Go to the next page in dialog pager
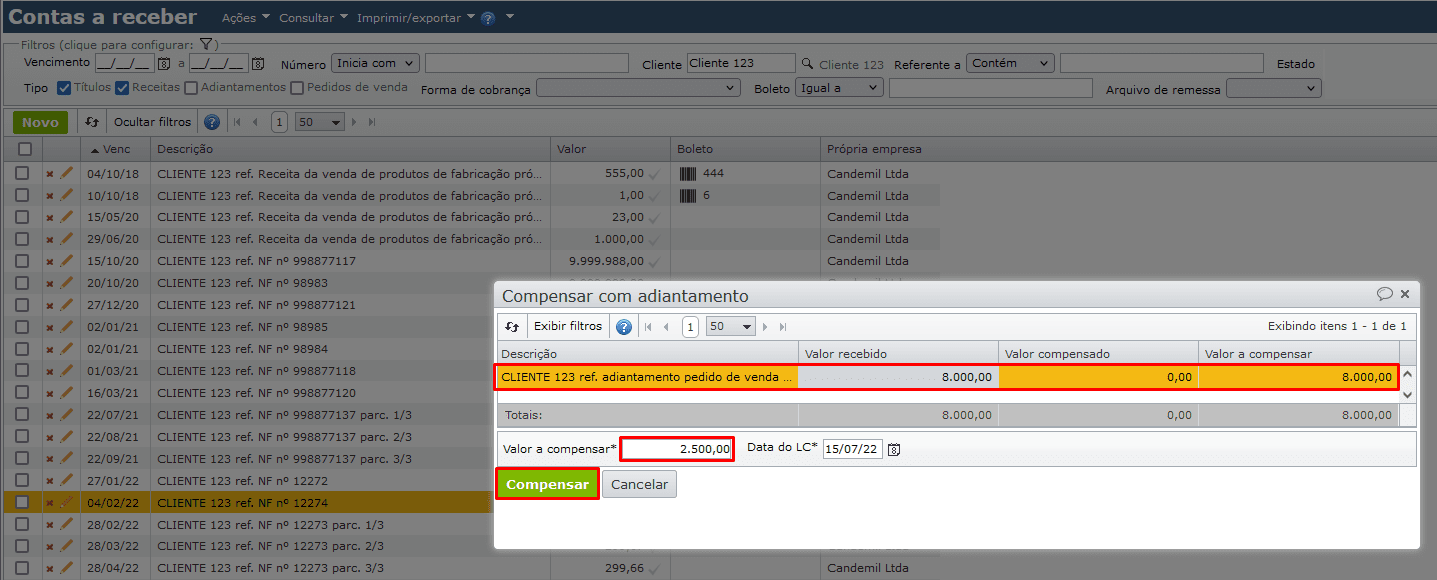 coord(766,327)
